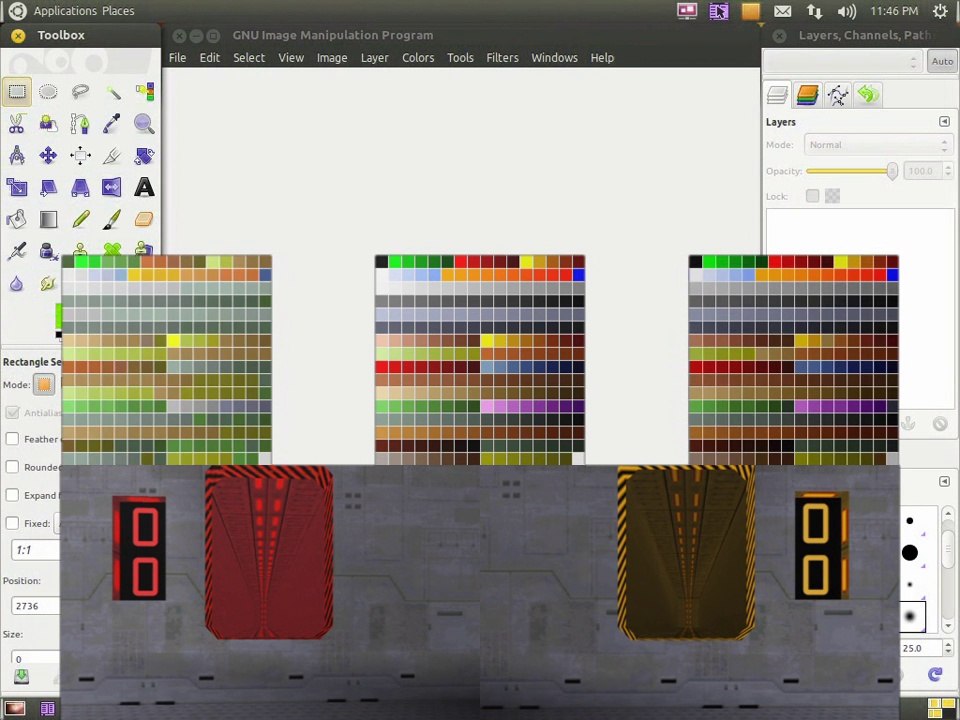Activate the Blend gradient tool
960x720 pixels.
[x=48, y=219]
